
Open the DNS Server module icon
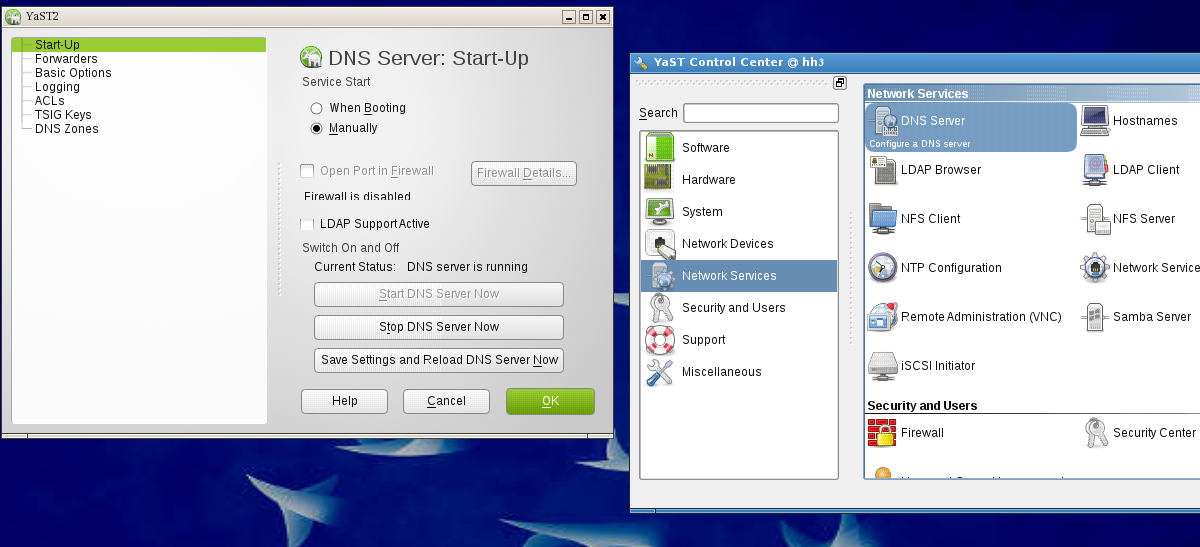(886, 122)
